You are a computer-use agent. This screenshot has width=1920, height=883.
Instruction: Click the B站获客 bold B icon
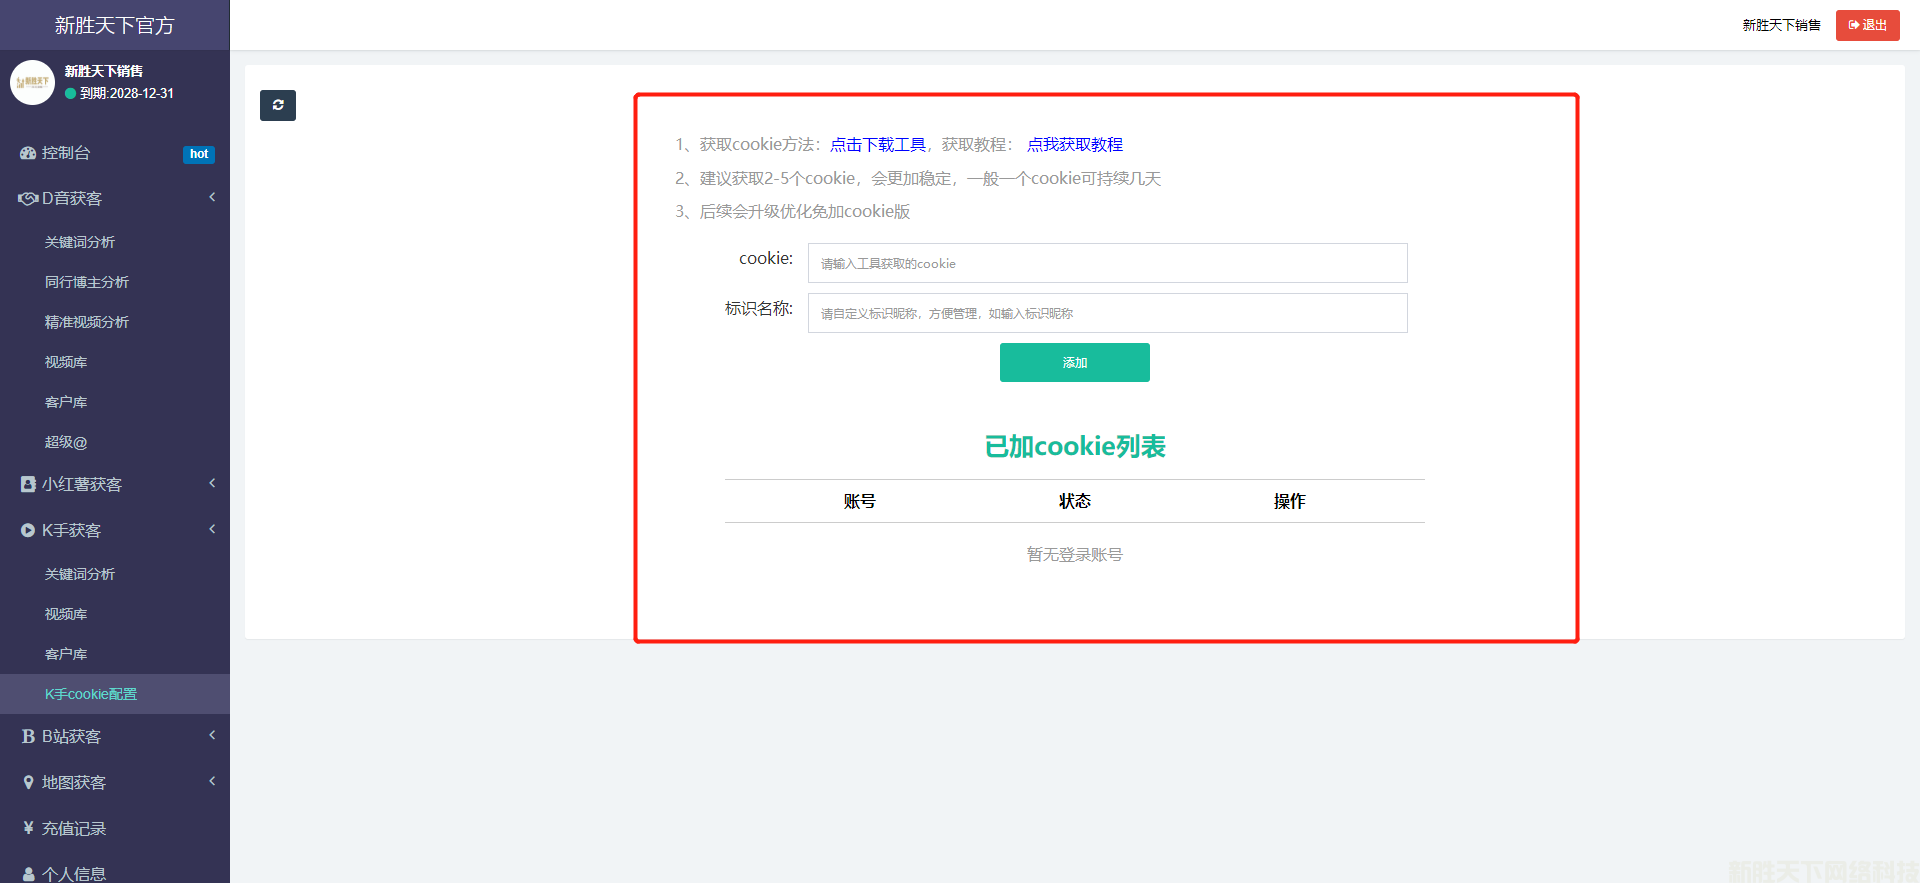(x=28, y=737)
